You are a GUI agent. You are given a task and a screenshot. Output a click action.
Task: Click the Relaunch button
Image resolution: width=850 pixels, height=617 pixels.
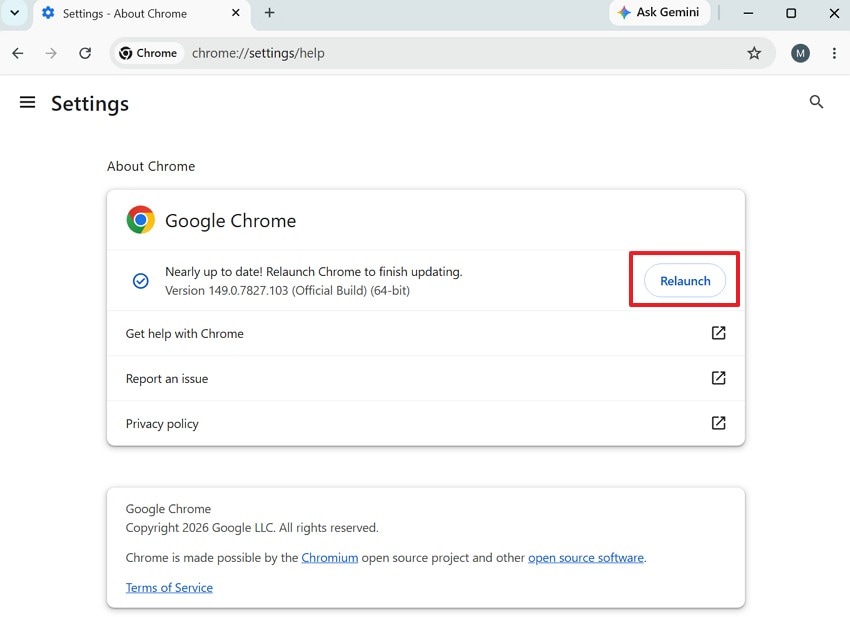click(x=685, y=280)
